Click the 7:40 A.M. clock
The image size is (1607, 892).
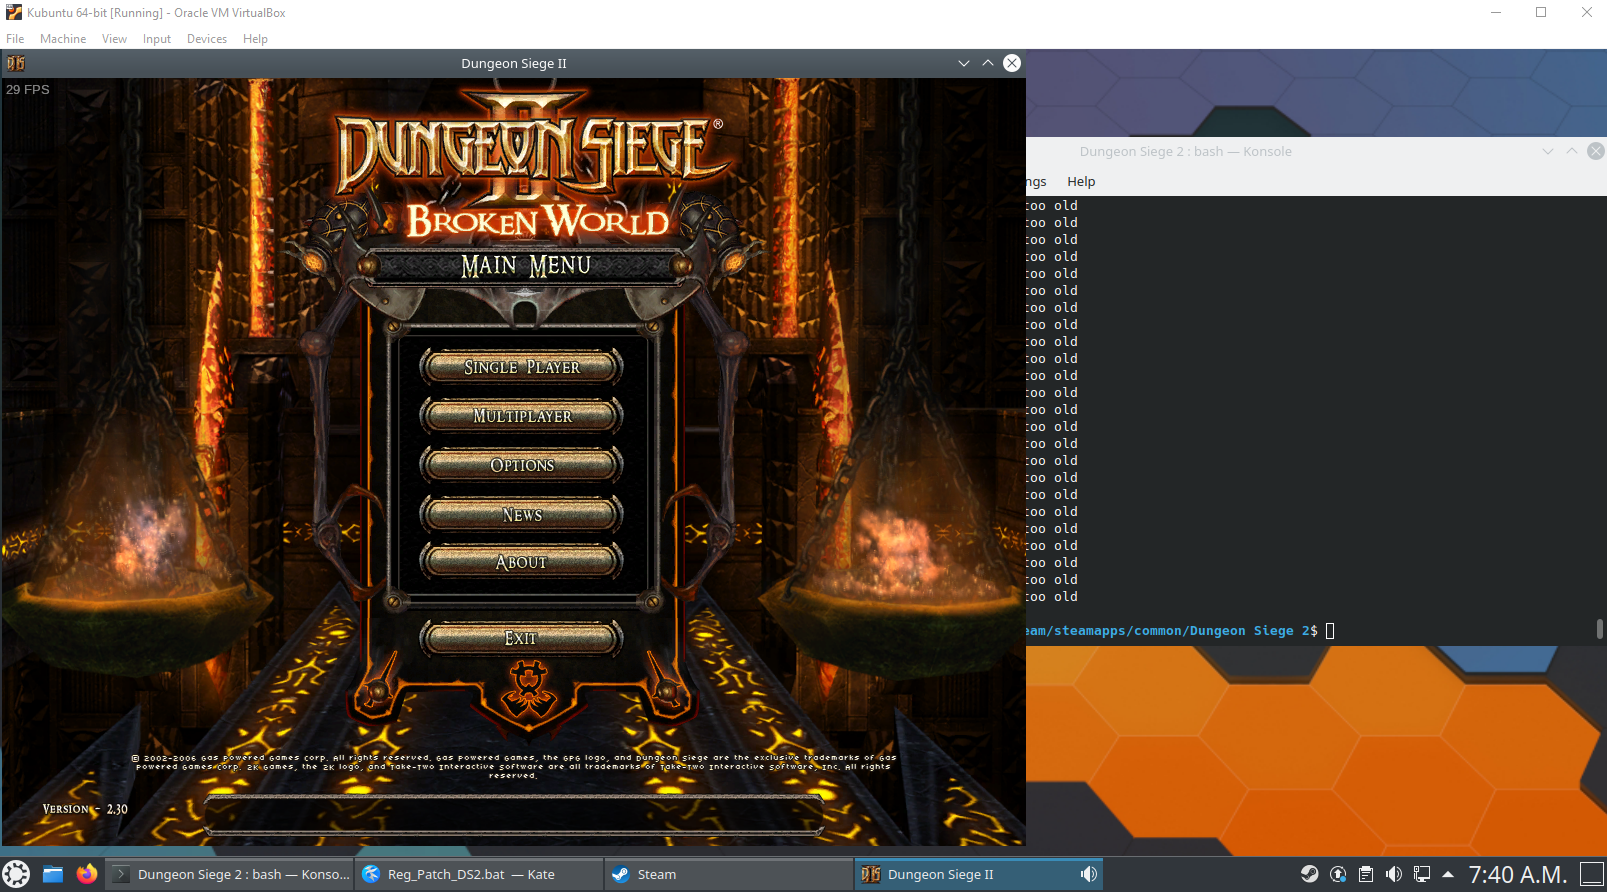point(1517,874)
